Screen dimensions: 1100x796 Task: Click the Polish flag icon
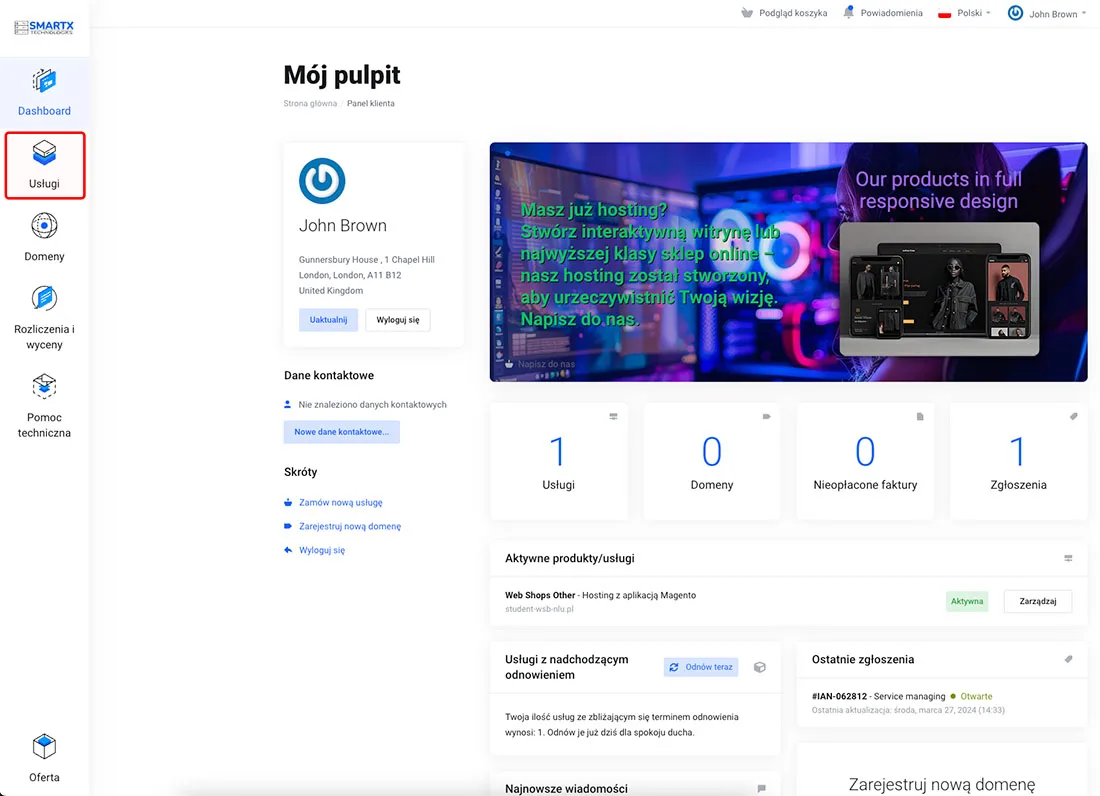pyautogui.click(x=944, y=13)
